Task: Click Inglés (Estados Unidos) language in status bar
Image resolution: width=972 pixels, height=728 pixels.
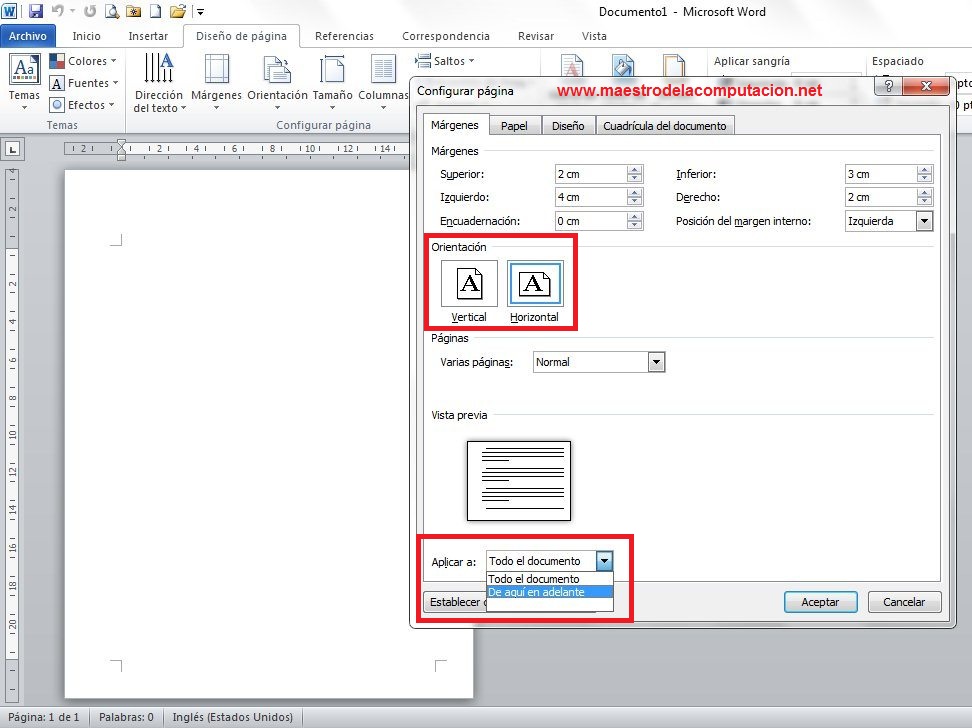Action: [x=232, y=717]
